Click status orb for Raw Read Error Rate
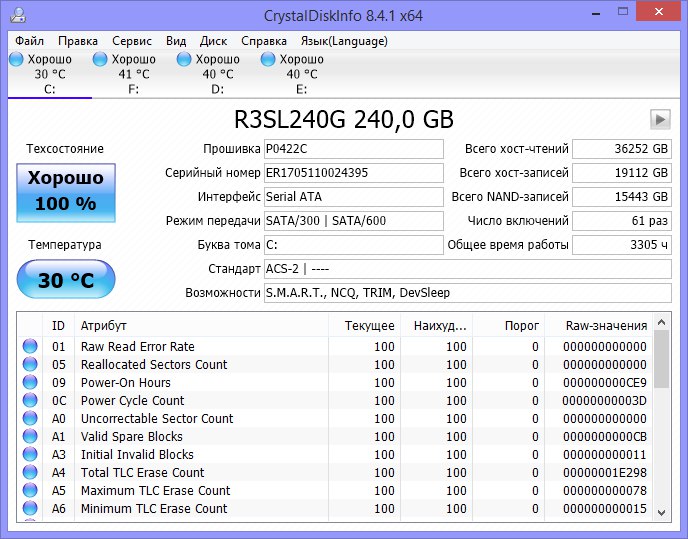The image size is (688, 539). click(x=30, y=346)
